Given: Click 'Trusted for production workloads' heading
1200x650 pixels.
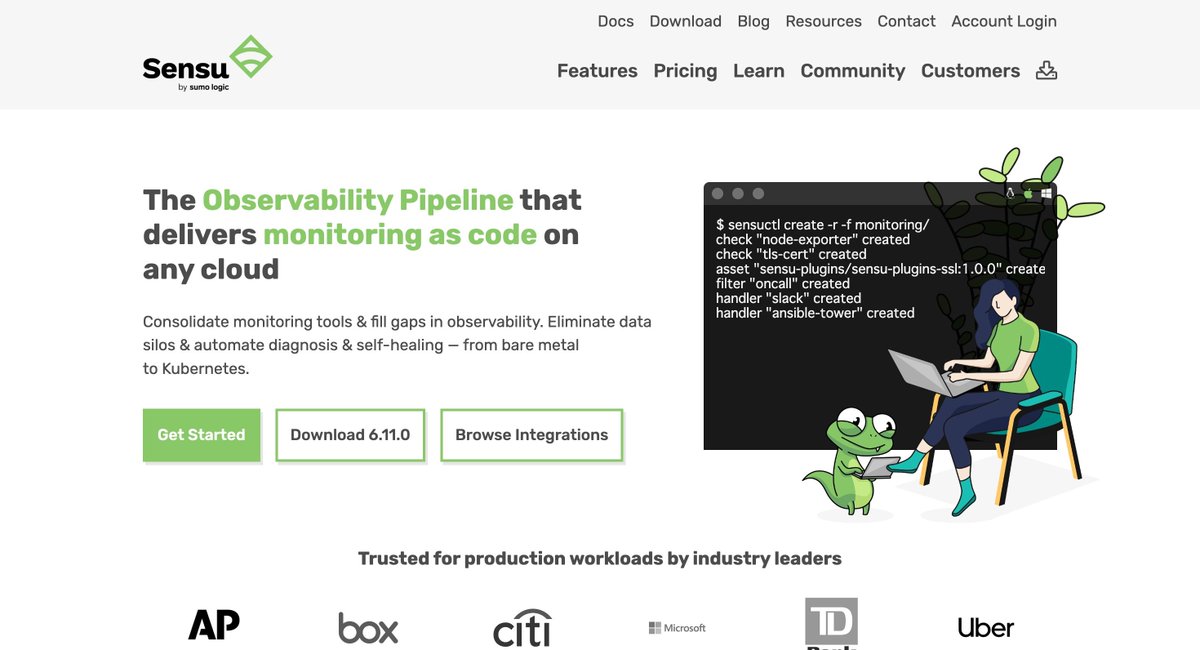Looking at the screenshot, I should pos(600,558).
